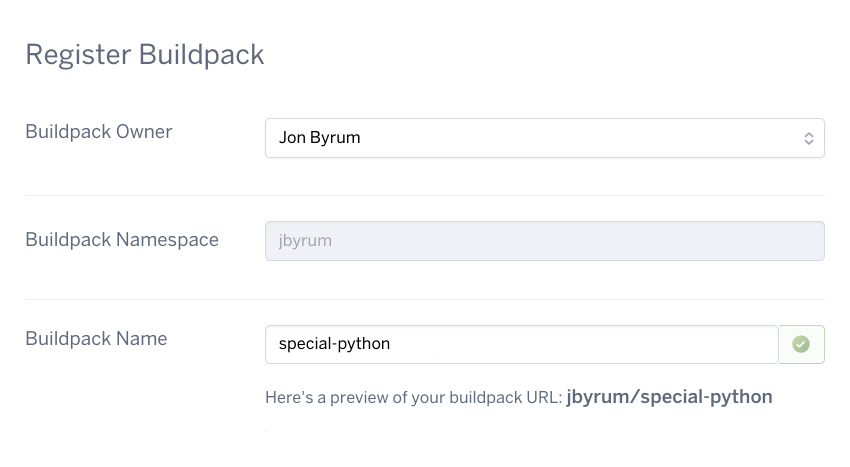This screenshot has height=467, width=850.
Task: Click the jbyrum part of preview URL
Action: pyautogui.click(x=597, y=398)
